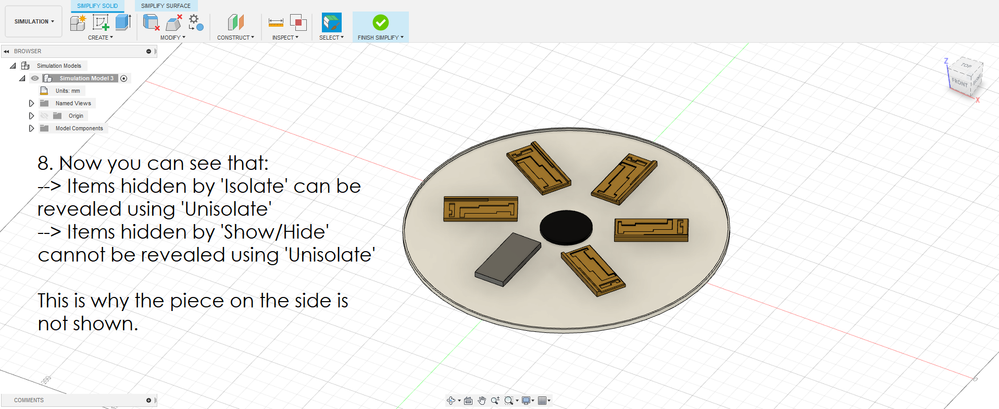Click the Browser panel options dot
Viewport: 999px width, 409px height.
(x=148, y=51)
